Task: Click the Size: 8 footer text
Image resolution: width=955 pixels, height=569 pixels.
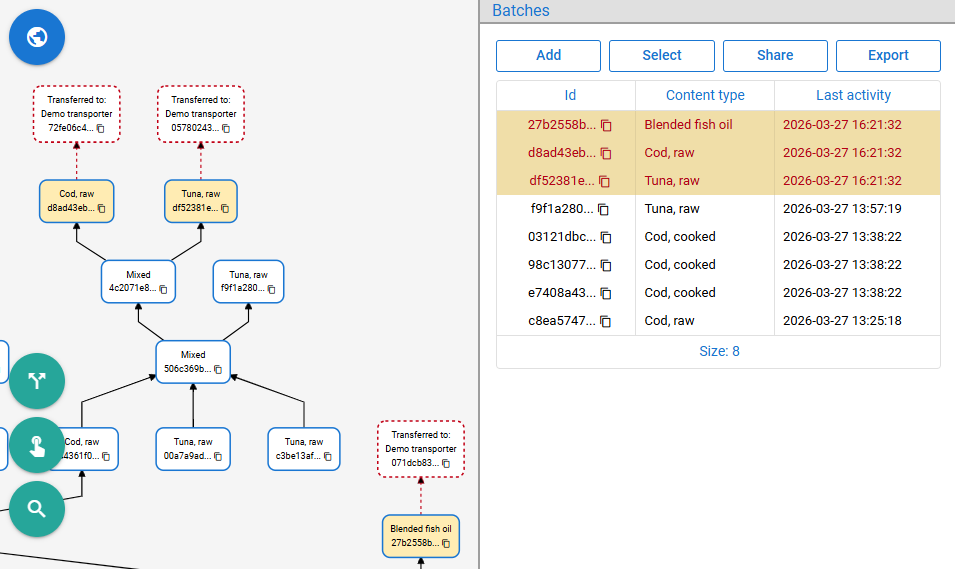Action: pyautogui.click(x=719, y=352)
